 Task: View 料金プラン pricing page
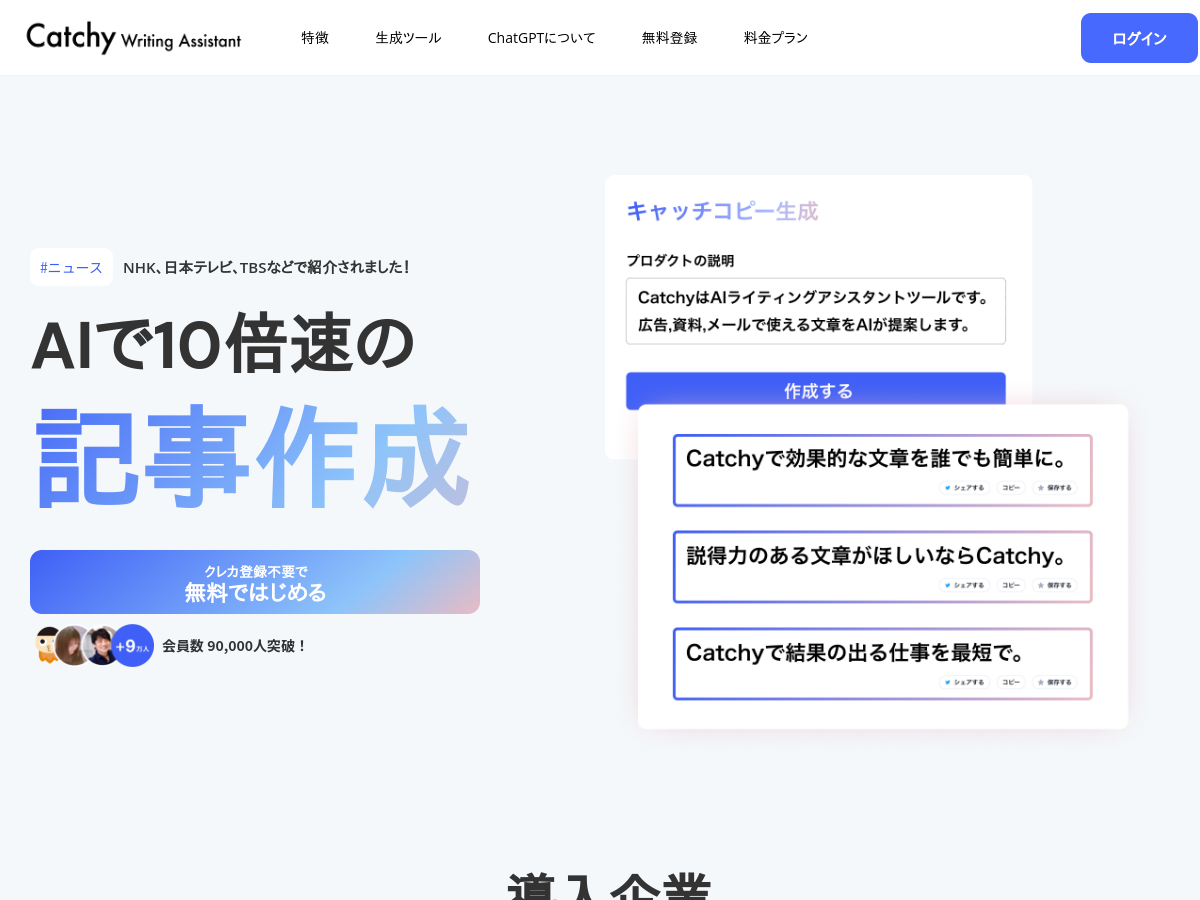[x=776, y=38]
